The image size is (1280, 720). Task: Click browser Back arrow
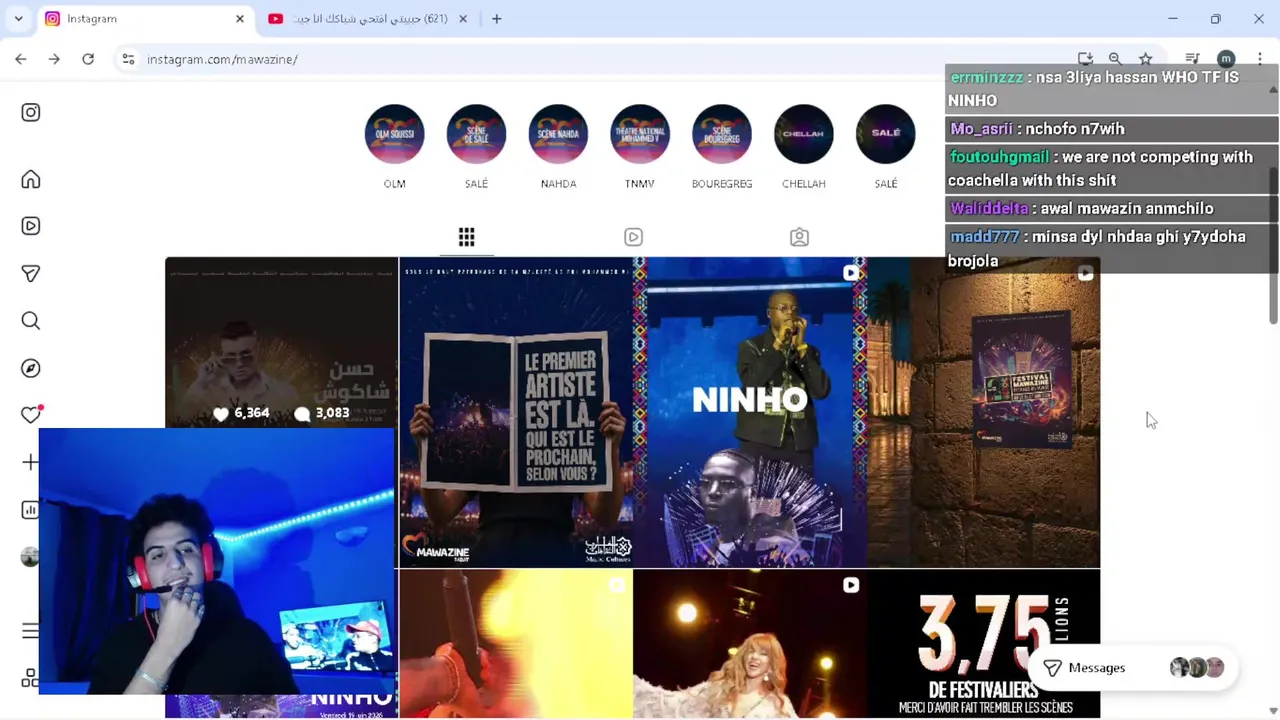(21, 59)
